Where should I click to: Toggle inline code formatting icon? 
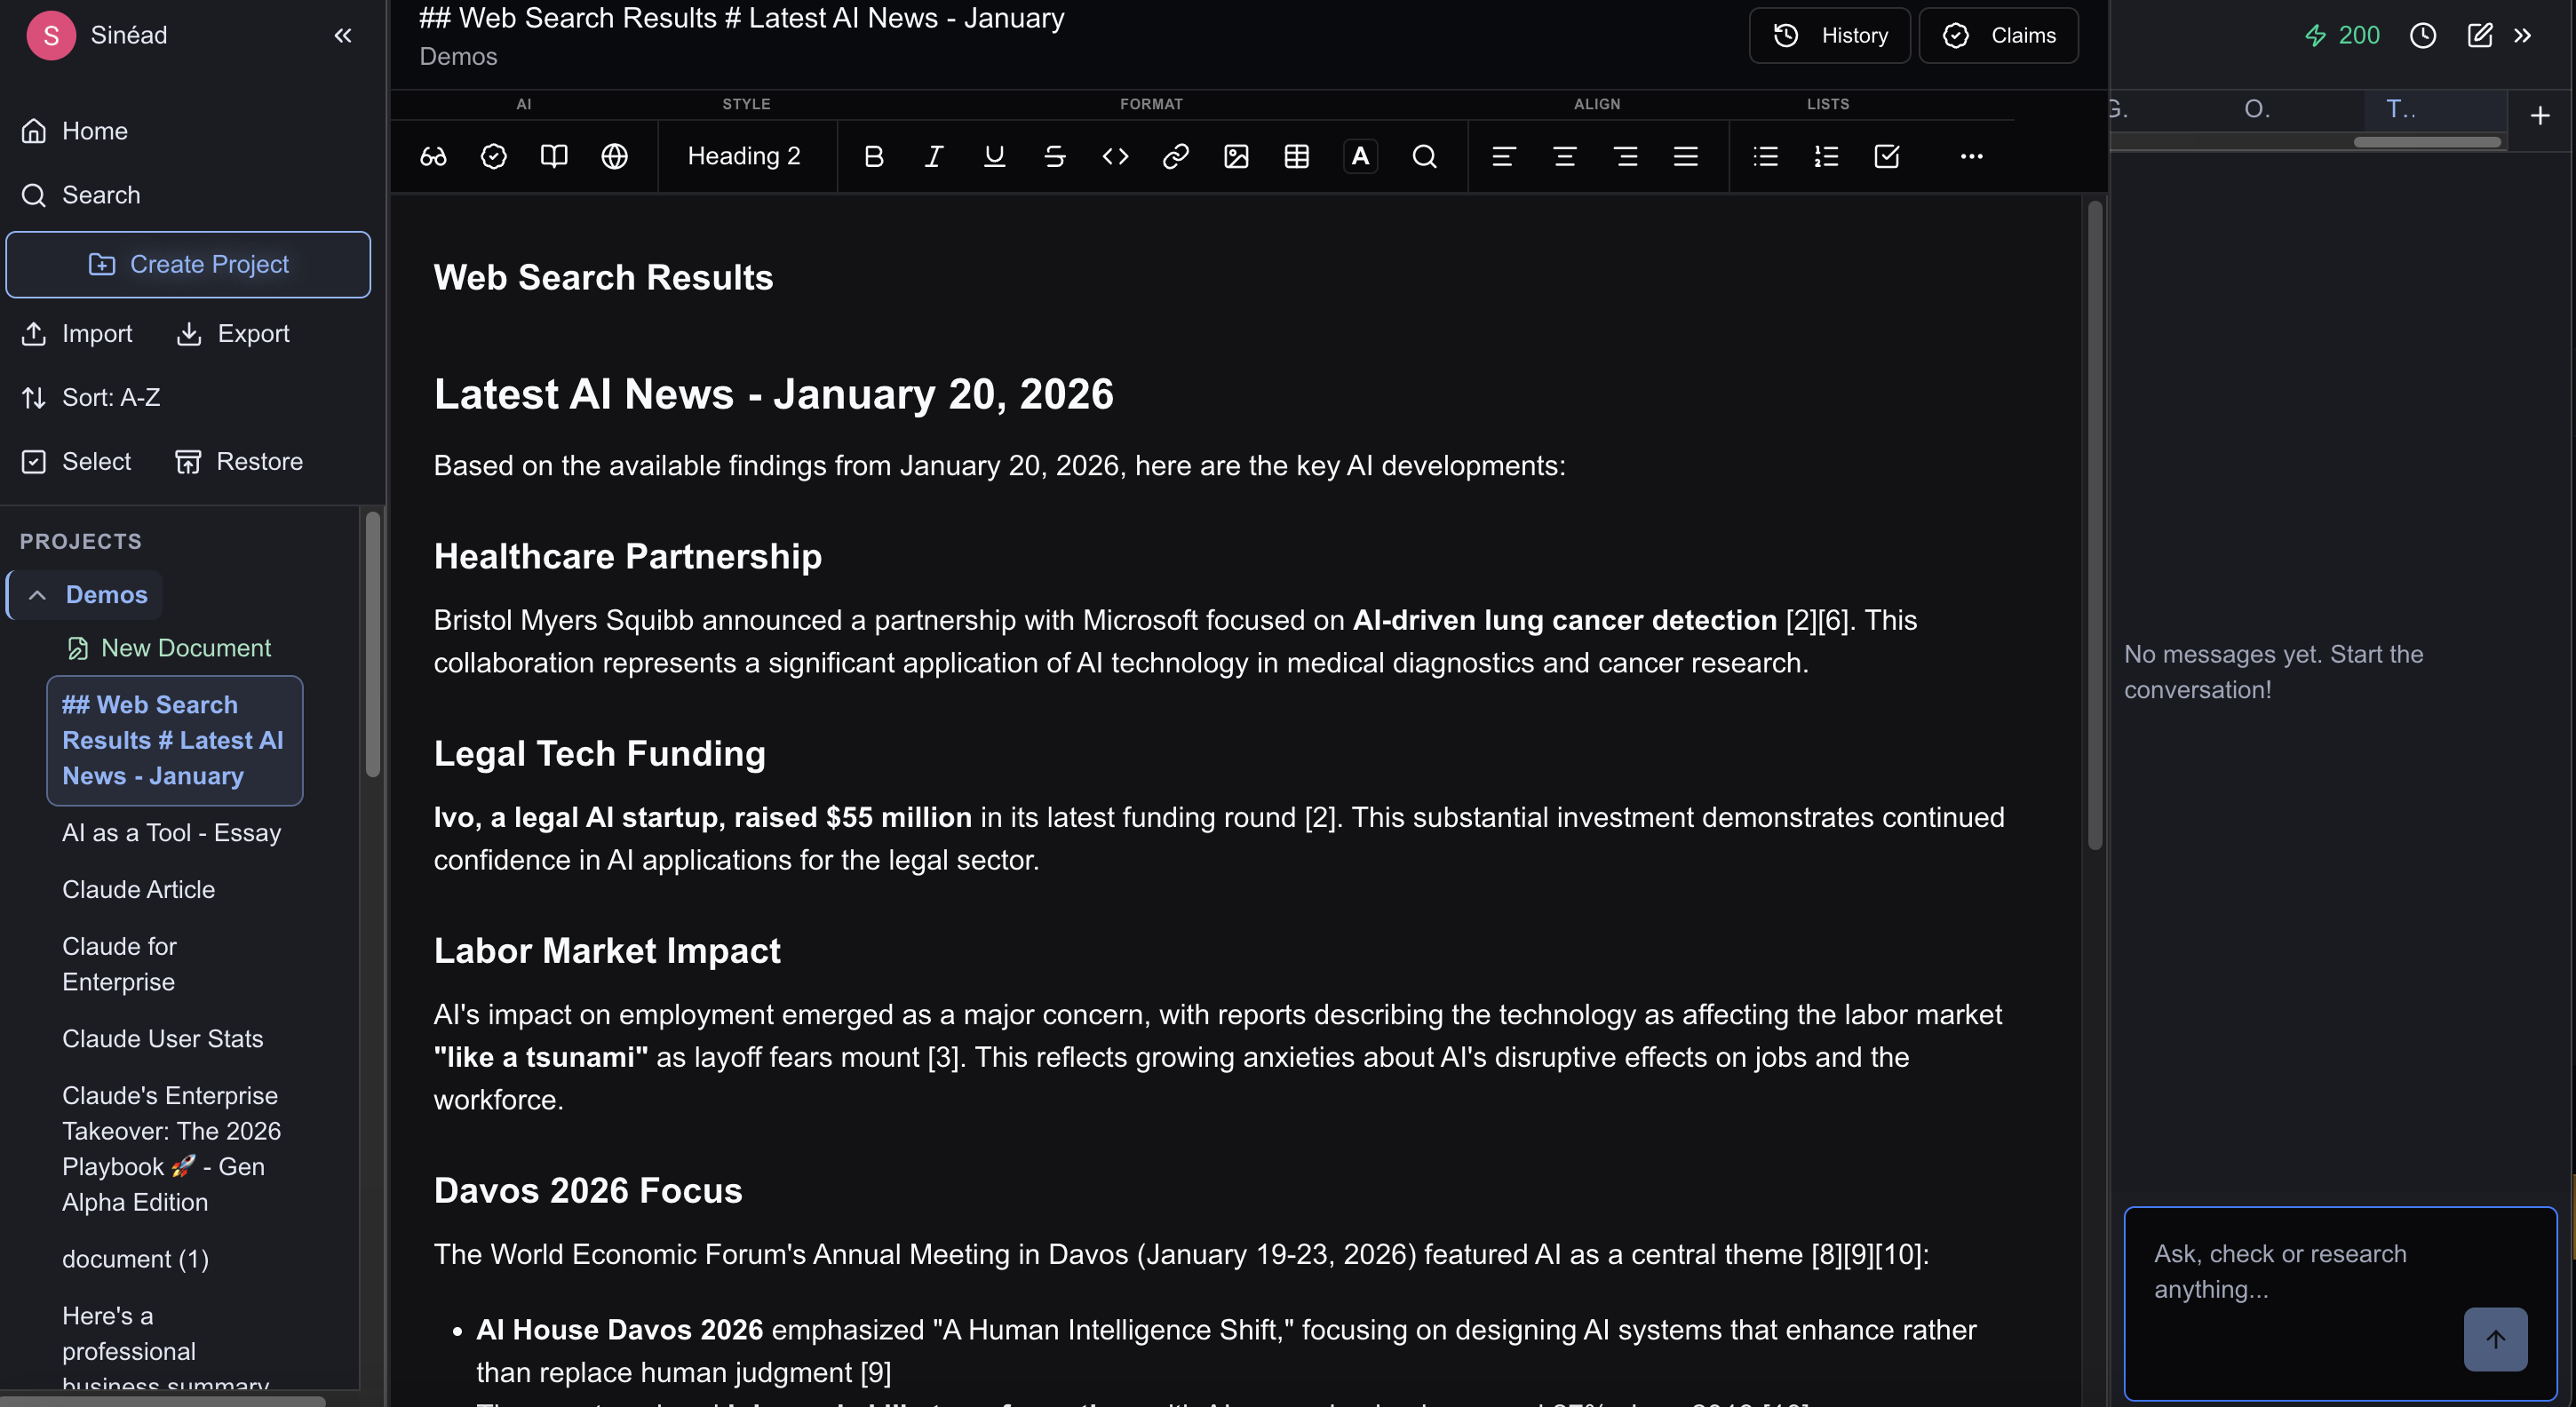click(x=1115, y=156)
